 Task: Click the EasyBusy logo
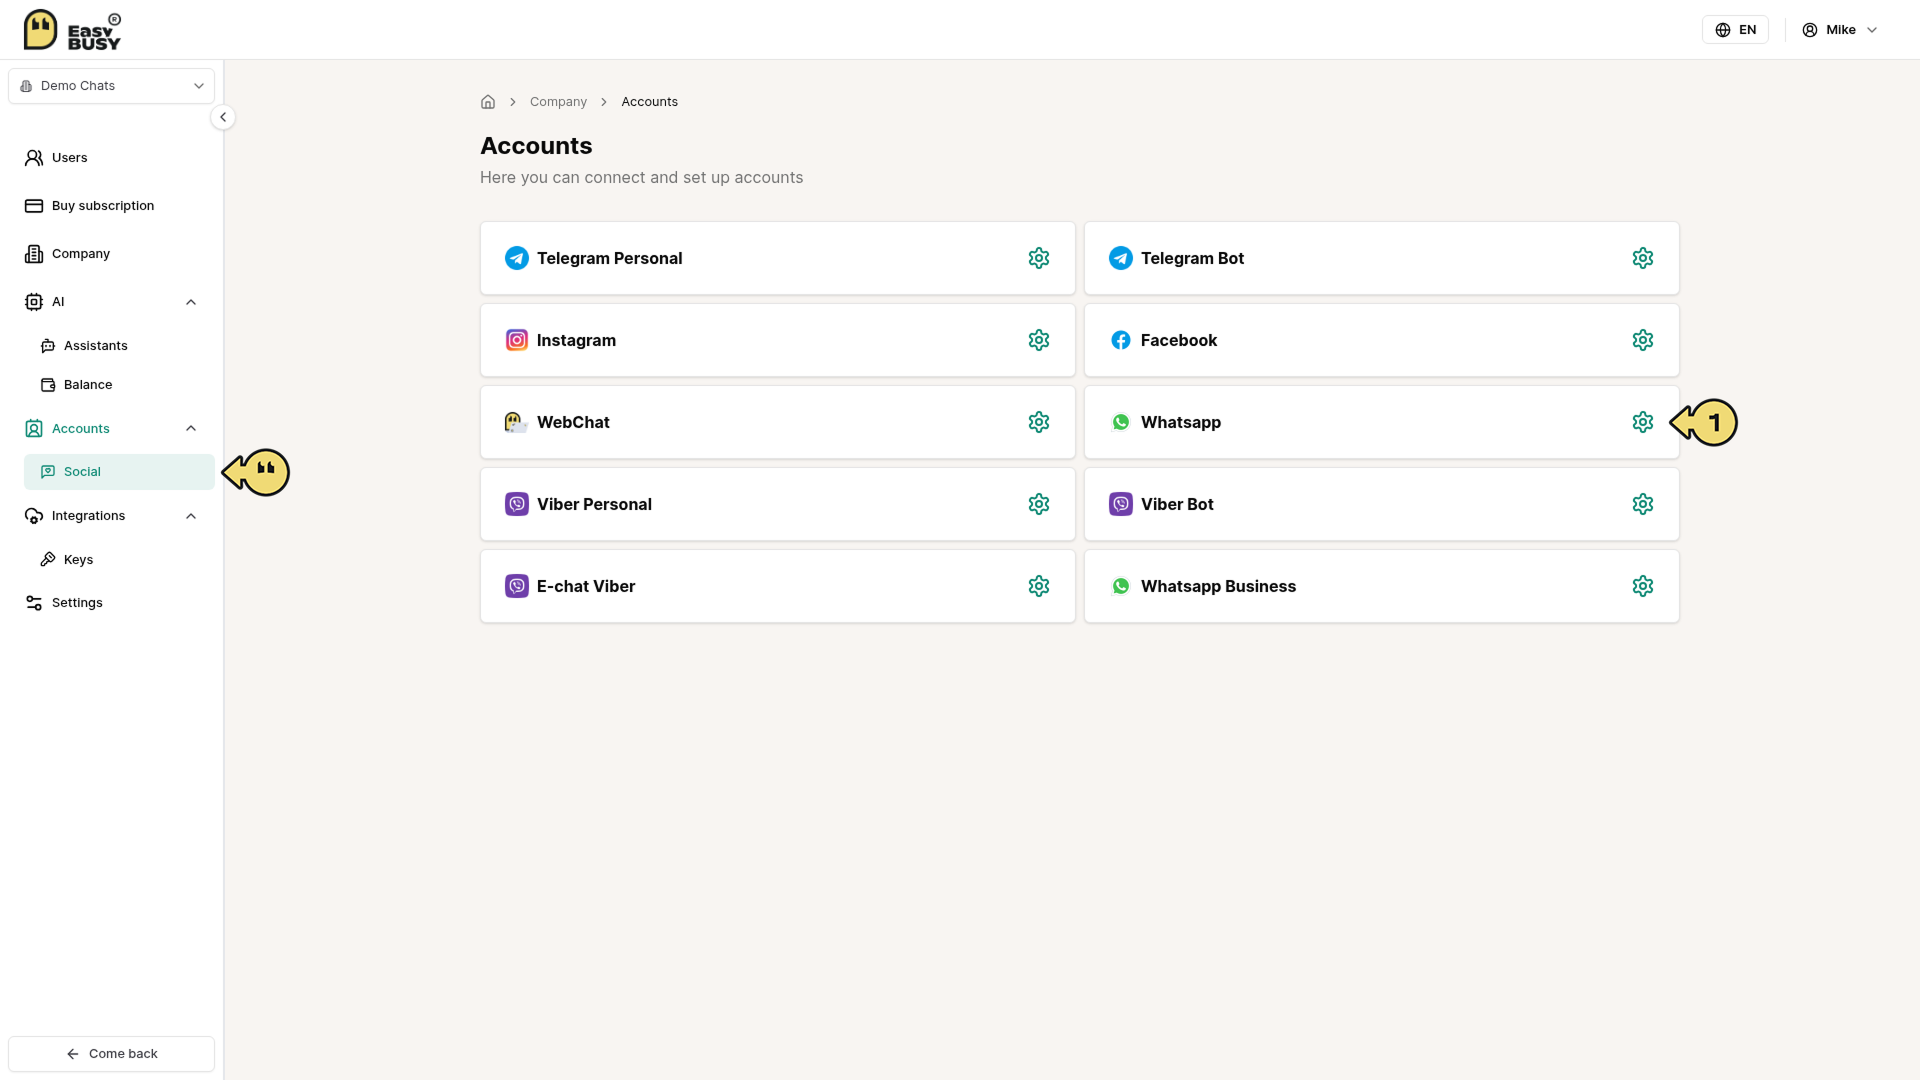pos(72,30)
